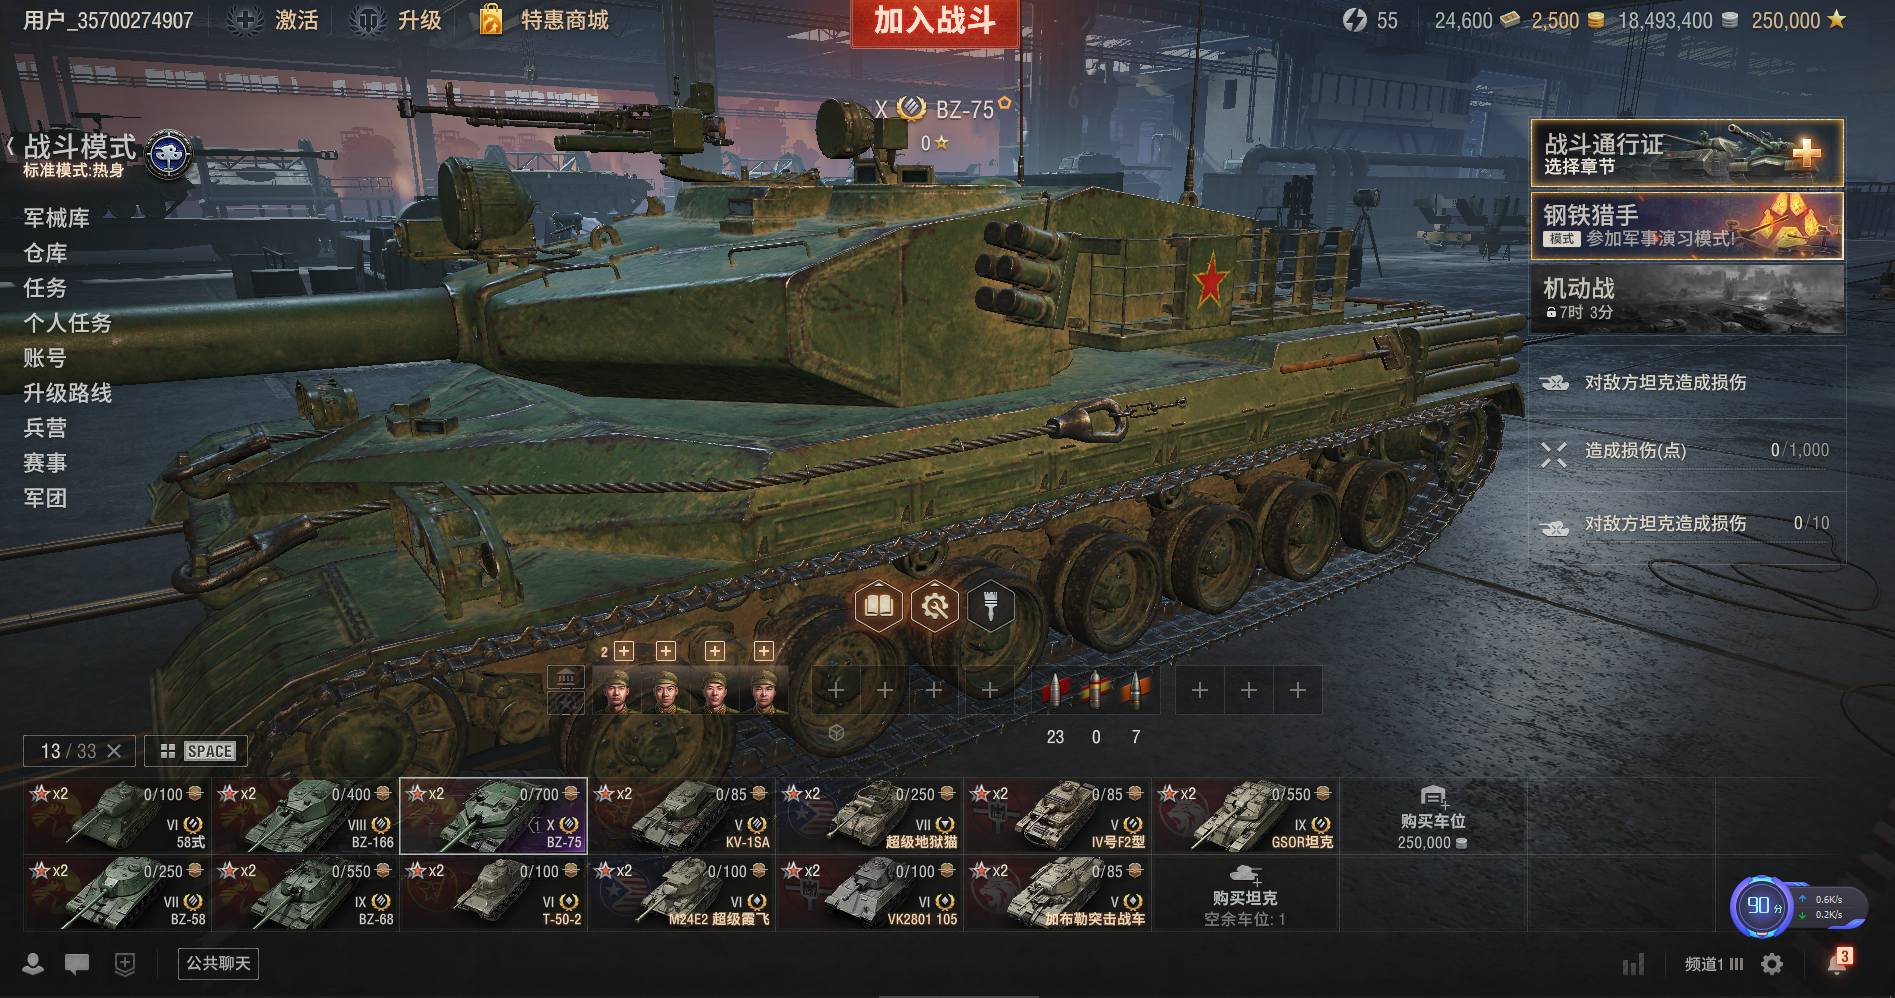The image size is (1895, 998).
Task: Clear the 13/33 tank filter
Action: [x=114, y=751]
